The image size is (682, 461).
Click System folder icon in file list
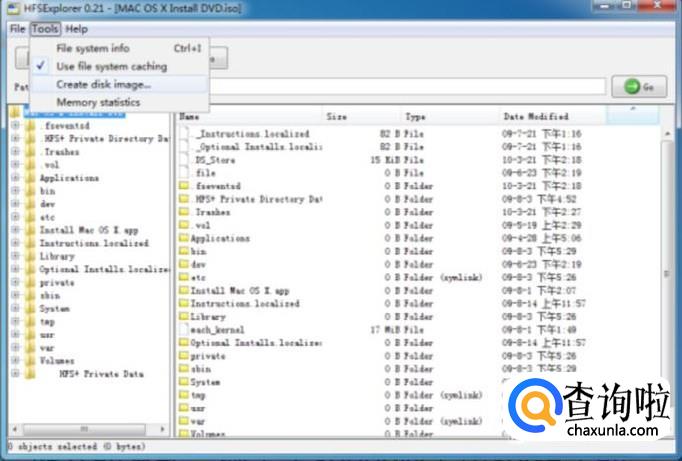(184, 381)
